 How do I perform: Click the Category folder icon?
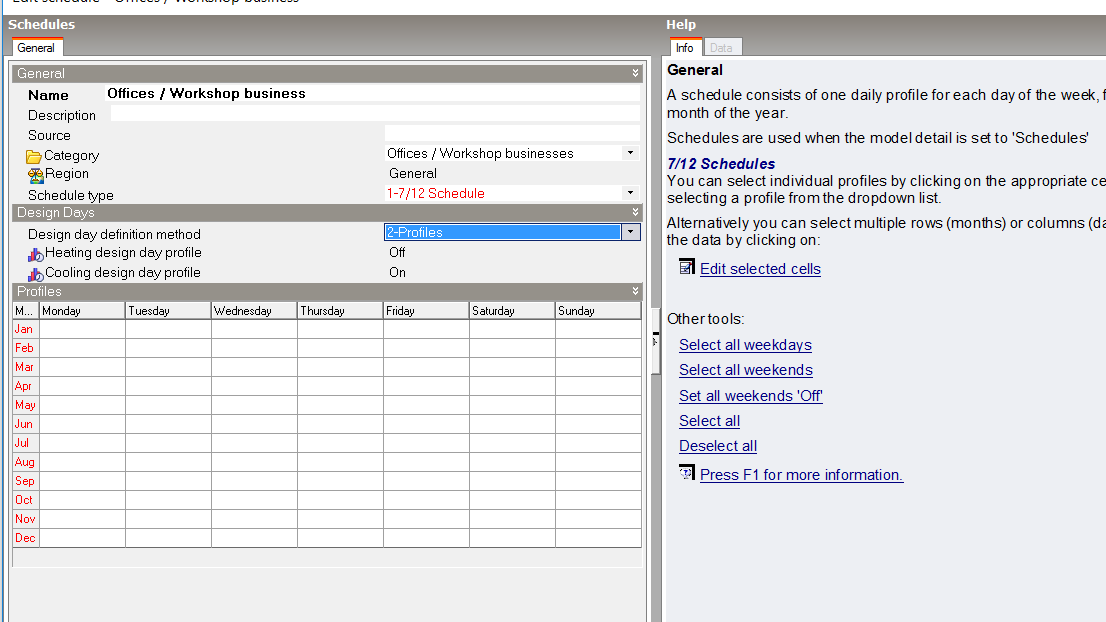(33, 156)
